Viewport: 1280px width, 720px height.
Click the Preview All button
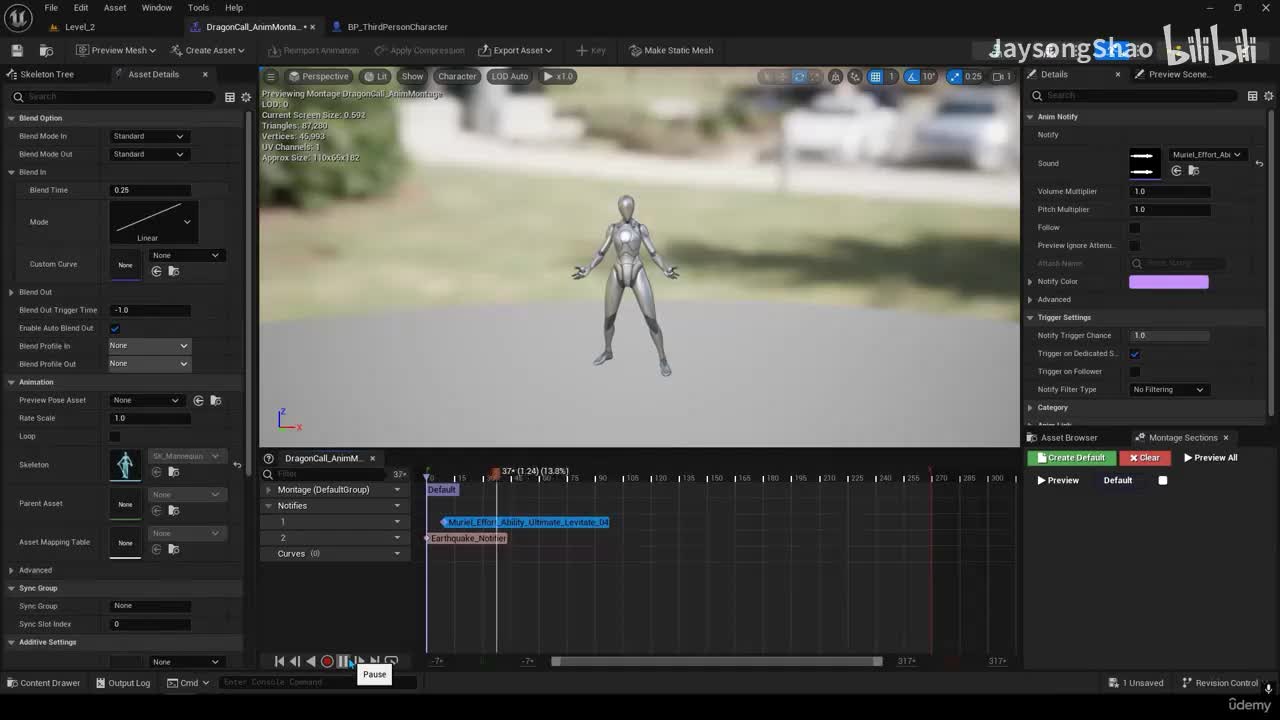coord(1211,458)
